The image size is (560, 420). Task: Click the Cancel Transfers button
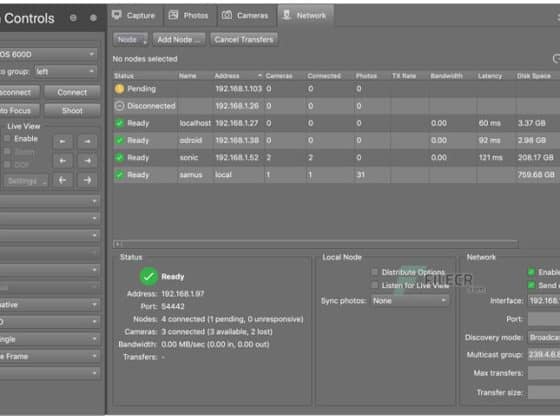(244, 39)
